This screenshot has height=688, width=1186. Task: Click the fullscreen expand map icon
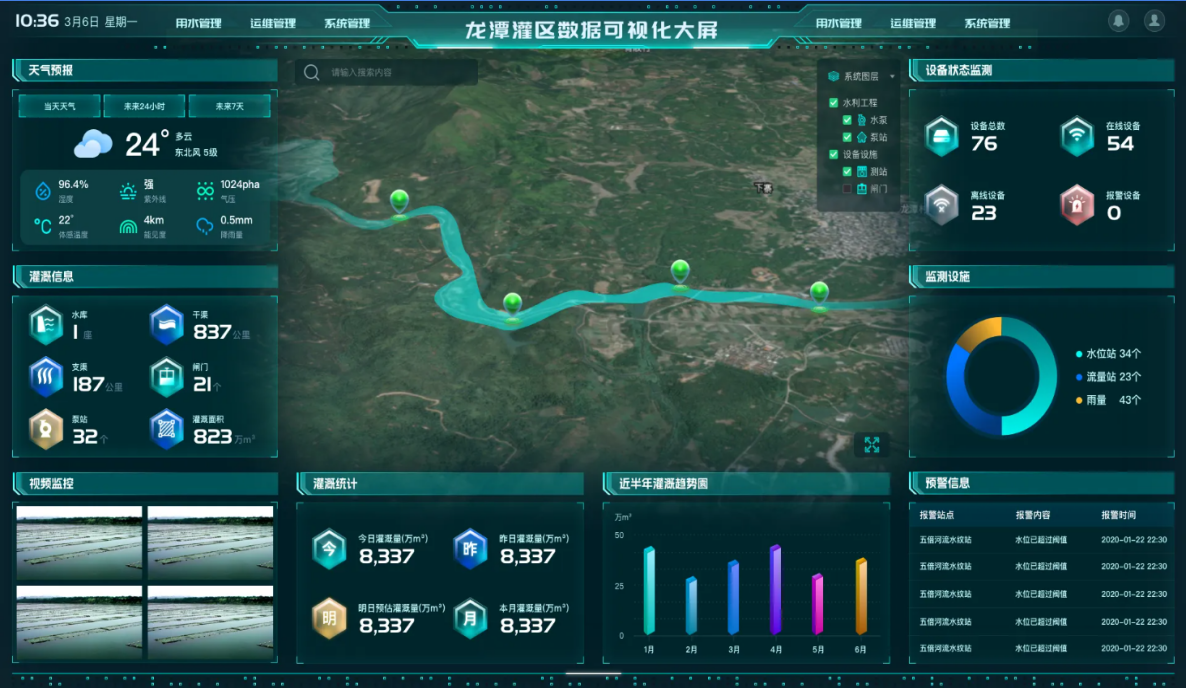872,445
